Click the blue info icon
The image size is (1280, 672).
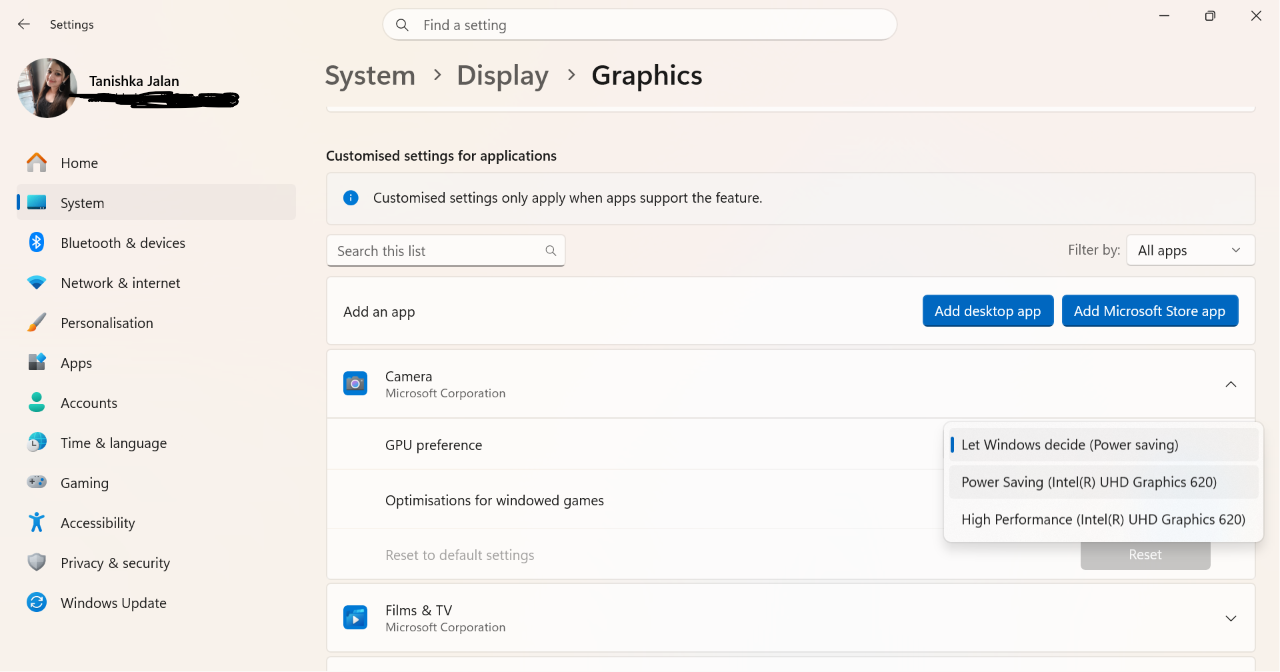pos(351,198)
